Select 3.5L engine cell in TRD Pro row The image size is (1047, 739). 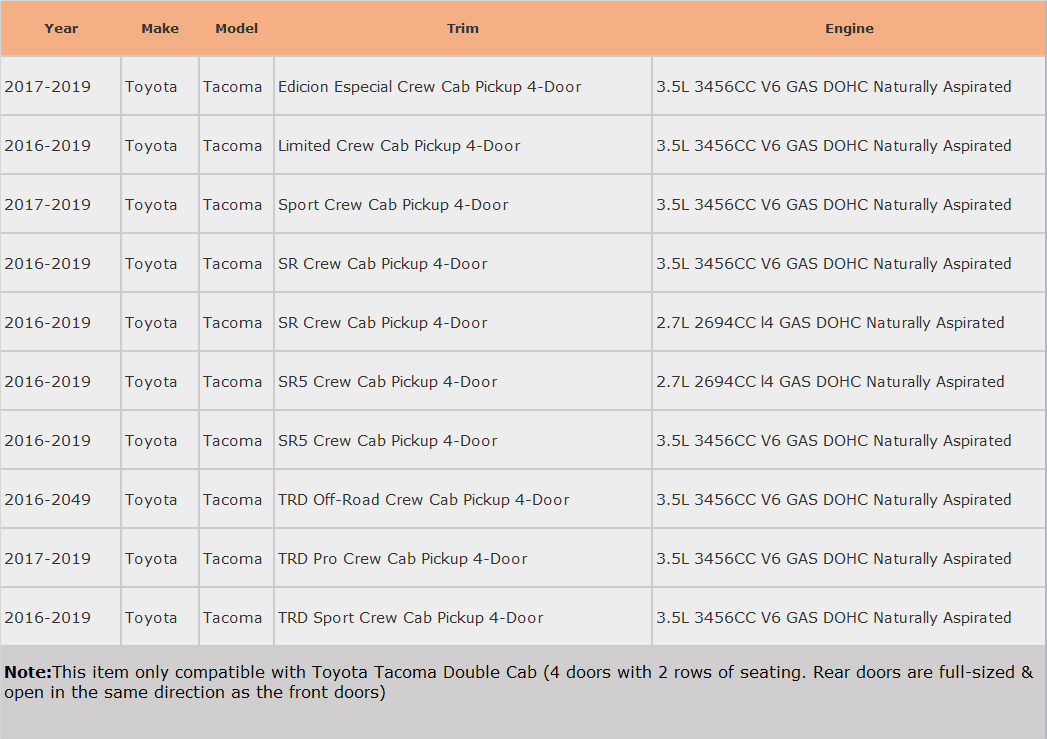pos(849,558)
